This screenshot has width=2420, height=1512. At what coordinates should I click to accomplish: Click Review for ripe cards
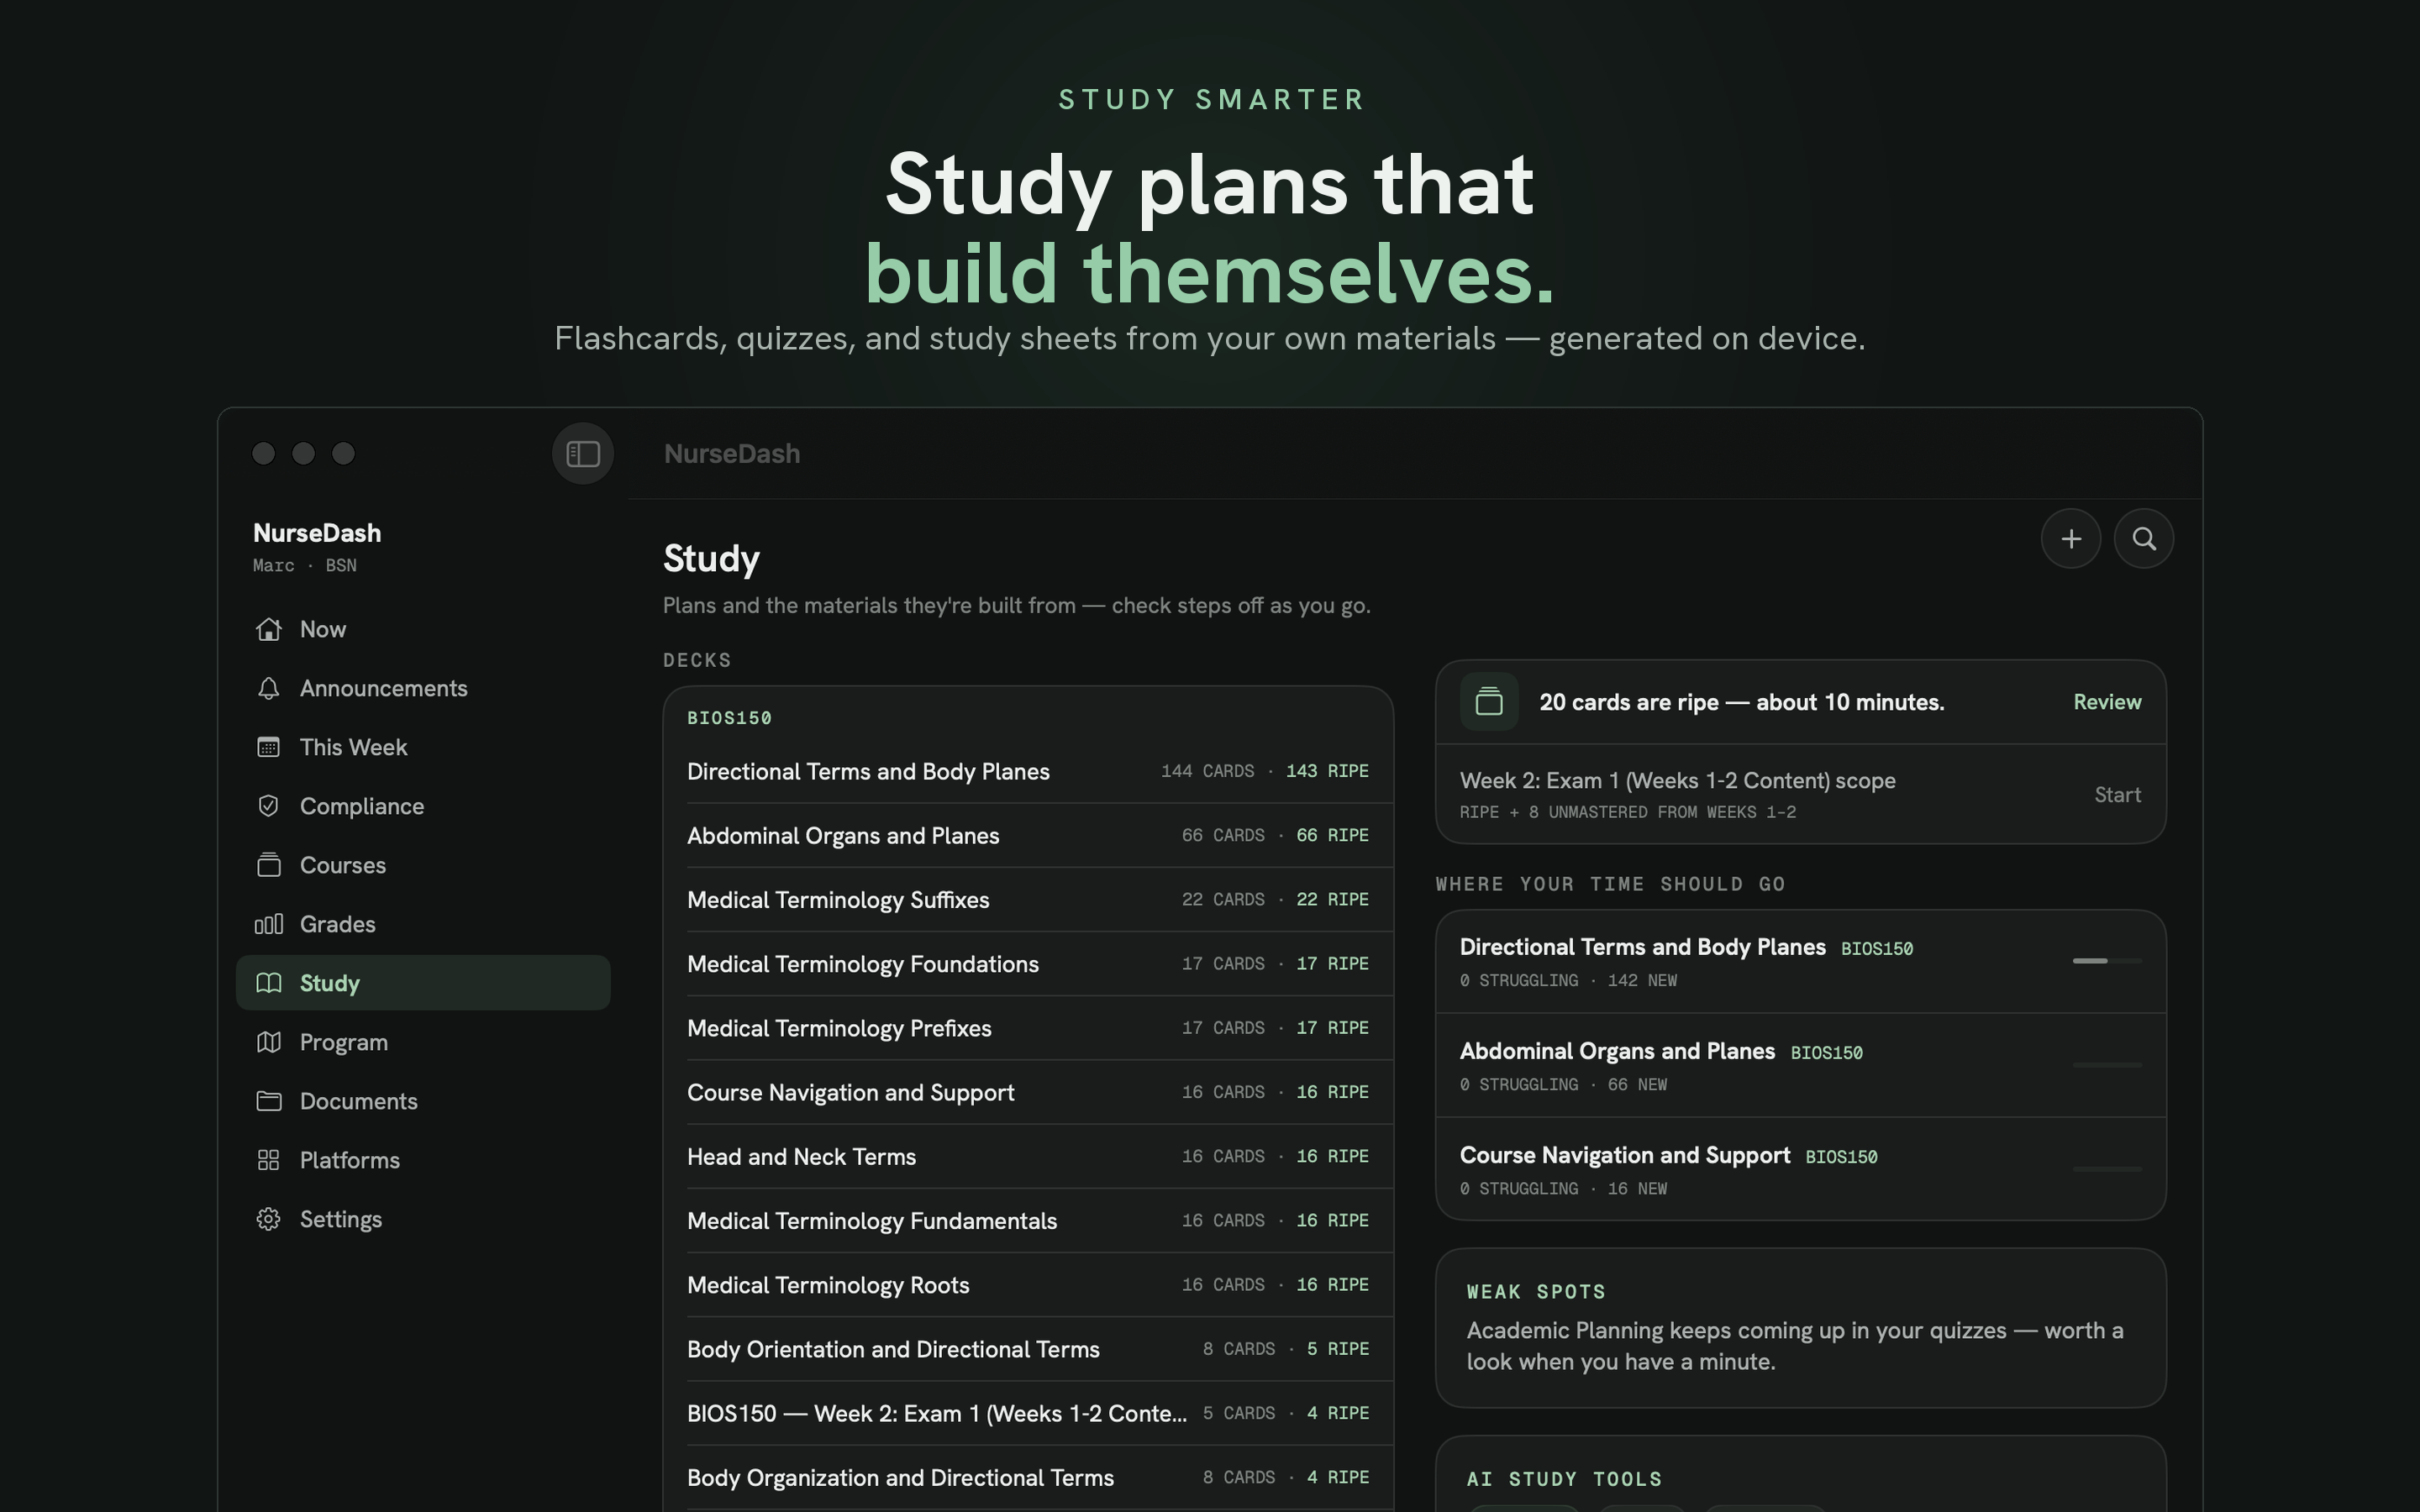pyautogui.click(x=2107, y=702)
